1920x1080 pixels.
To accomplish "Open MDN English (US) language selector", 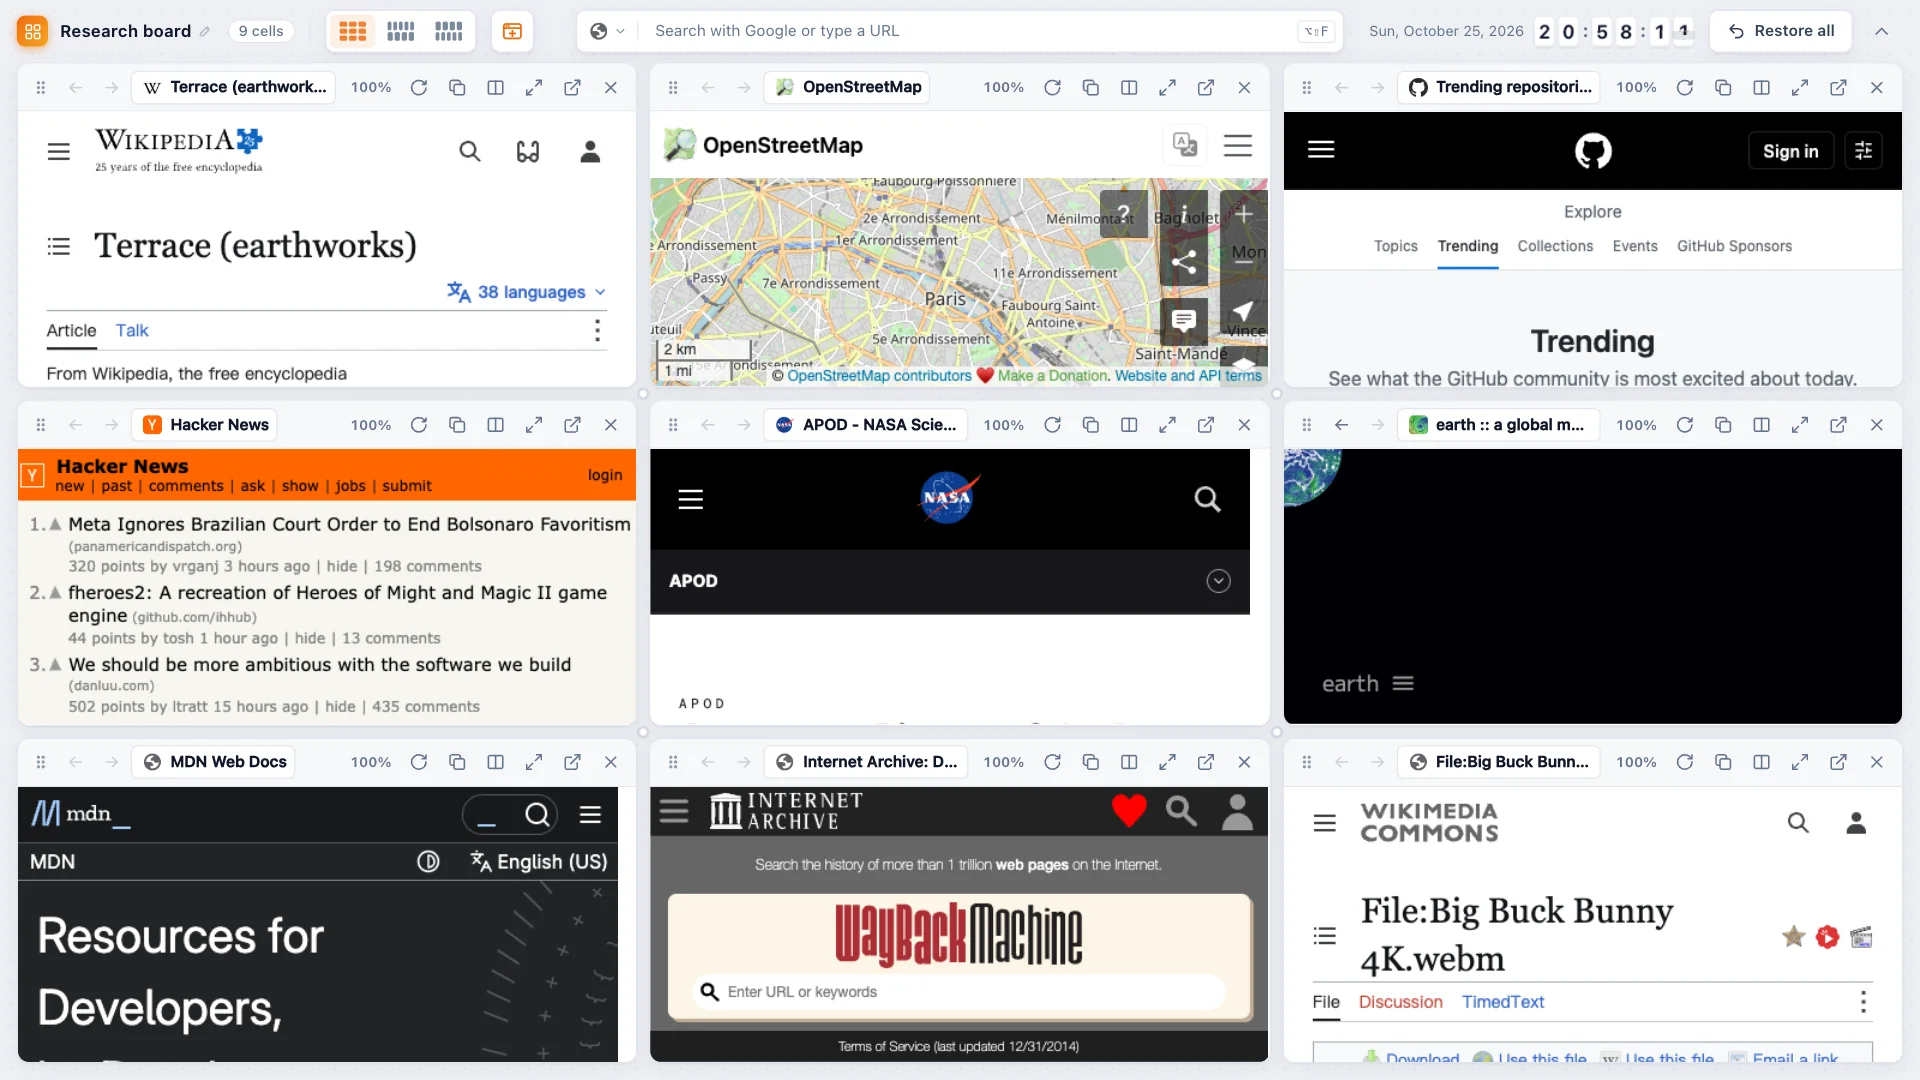I will point(539,862).
